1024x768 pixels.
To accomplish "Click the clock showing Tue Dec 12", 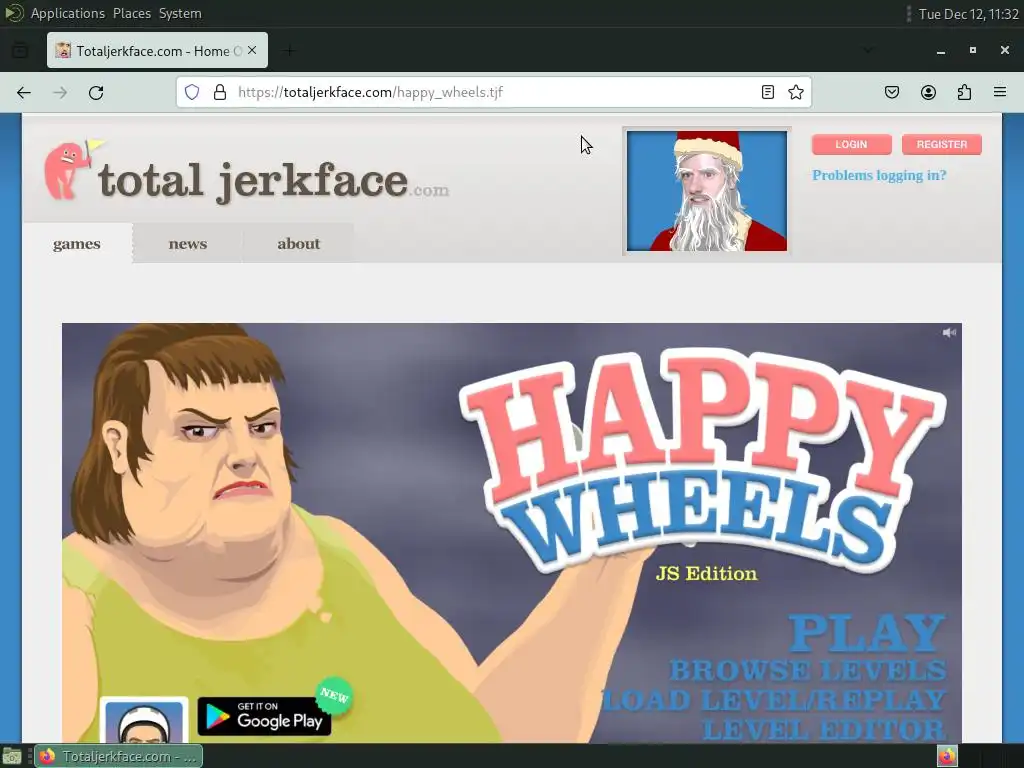I will [x=968, y=14].
